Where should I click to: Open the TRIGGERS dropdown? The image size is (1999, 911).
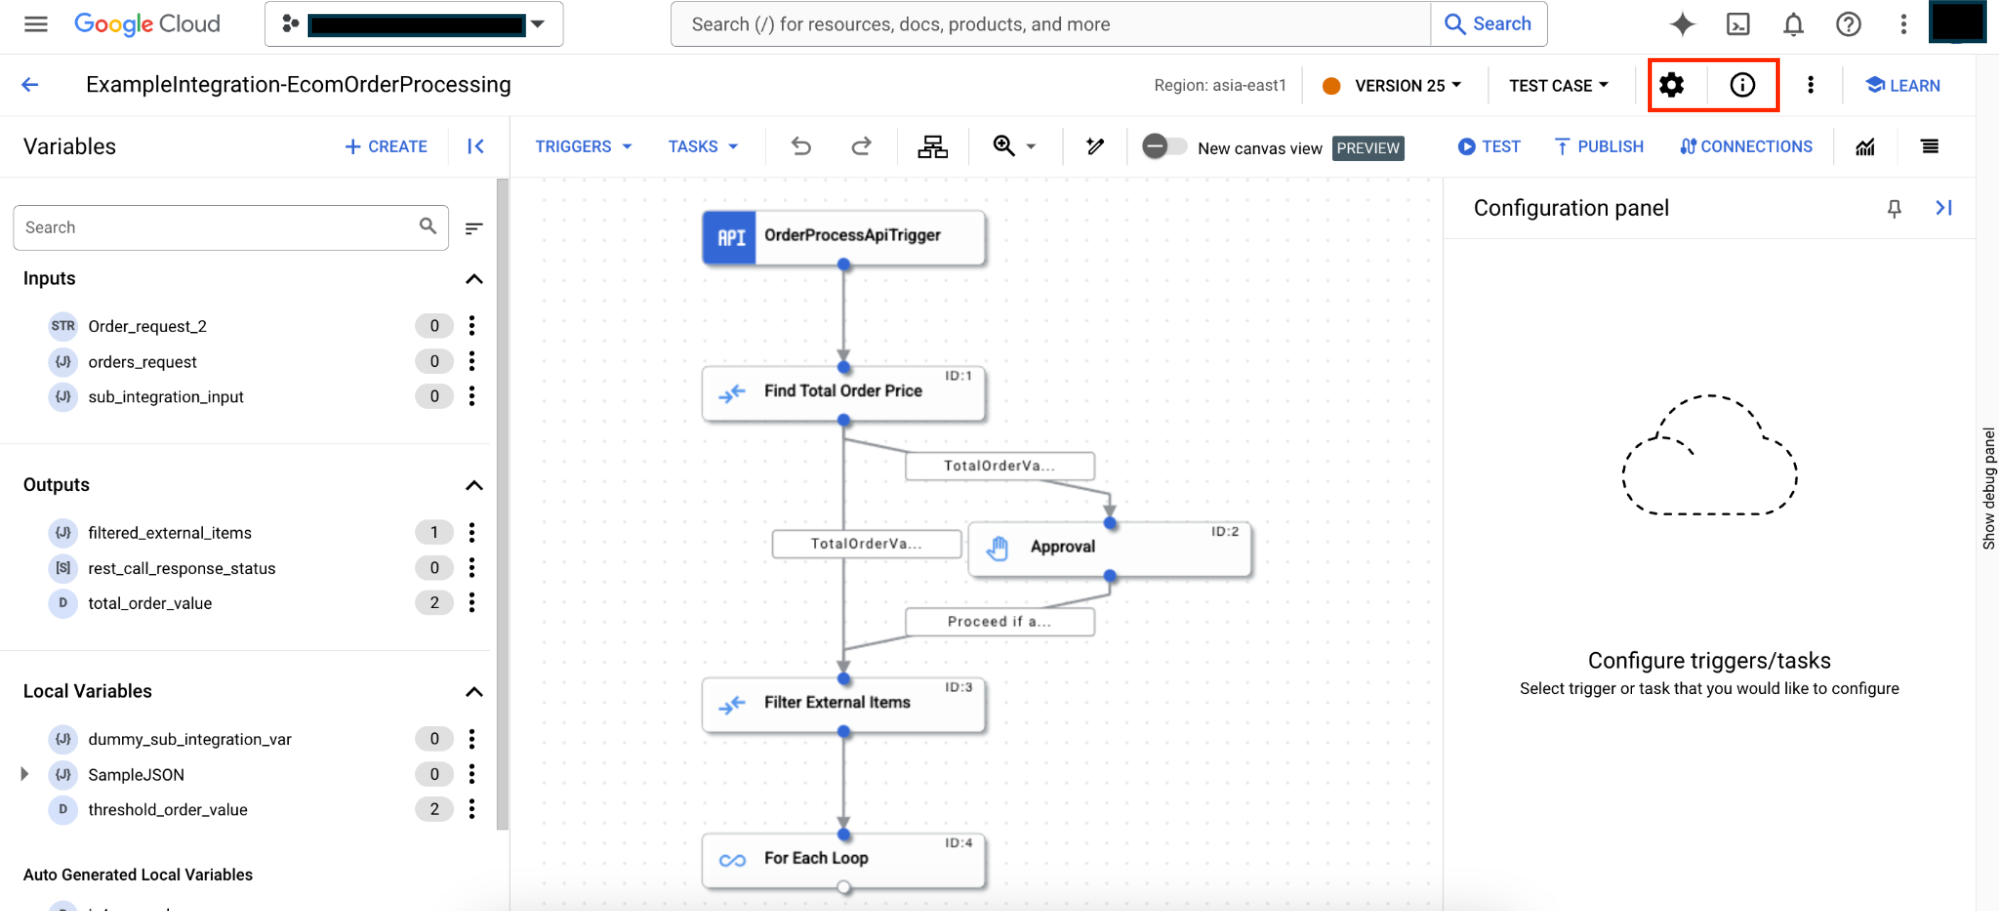click(x=582, y=146)
